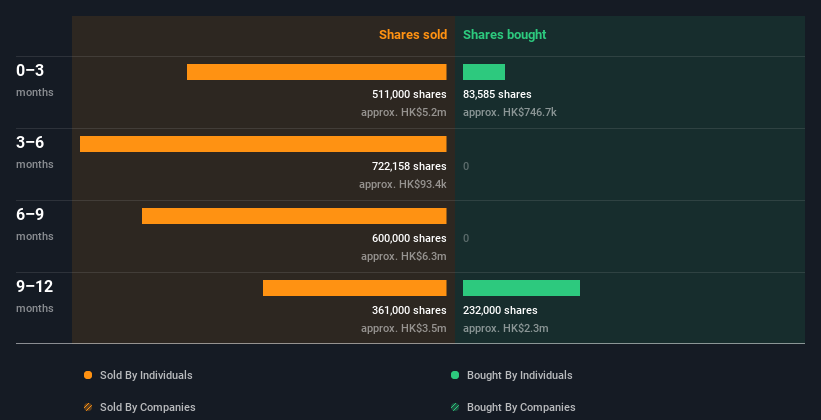Click the 3–6 months row label
Screen dimensions: 821x420
pyautogui.click(x=35, y=152)
